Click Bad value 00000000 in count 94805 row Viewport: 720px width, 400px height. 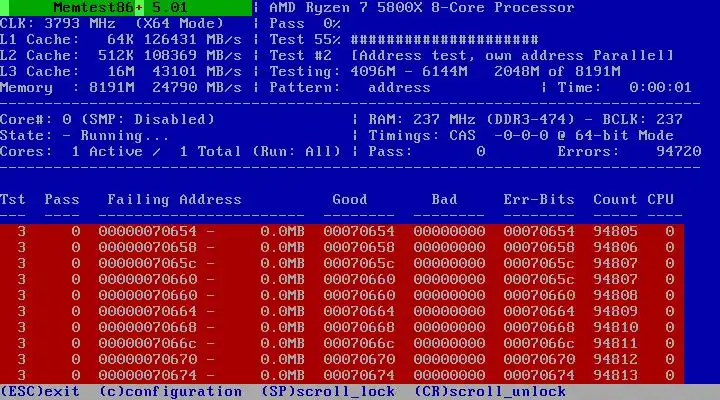(449, 231)
